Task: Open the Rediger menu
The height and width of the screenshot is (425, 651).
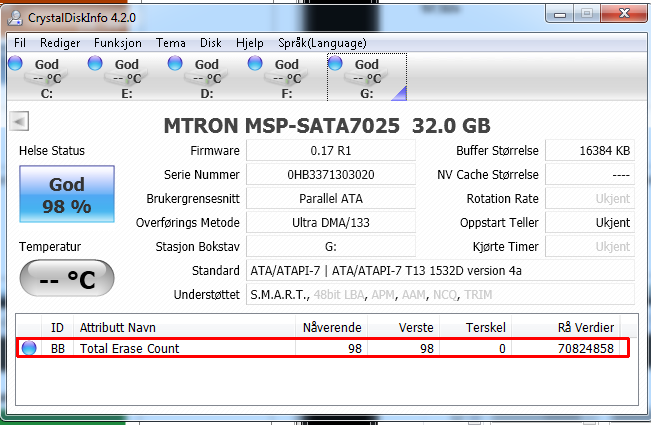Action: click(60, 43)
